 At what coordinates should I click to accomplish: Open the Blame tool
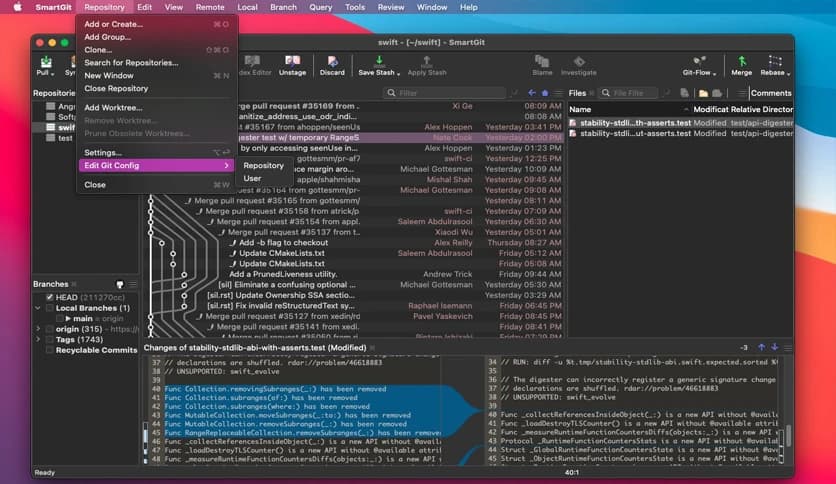click(x=542, y=66)
